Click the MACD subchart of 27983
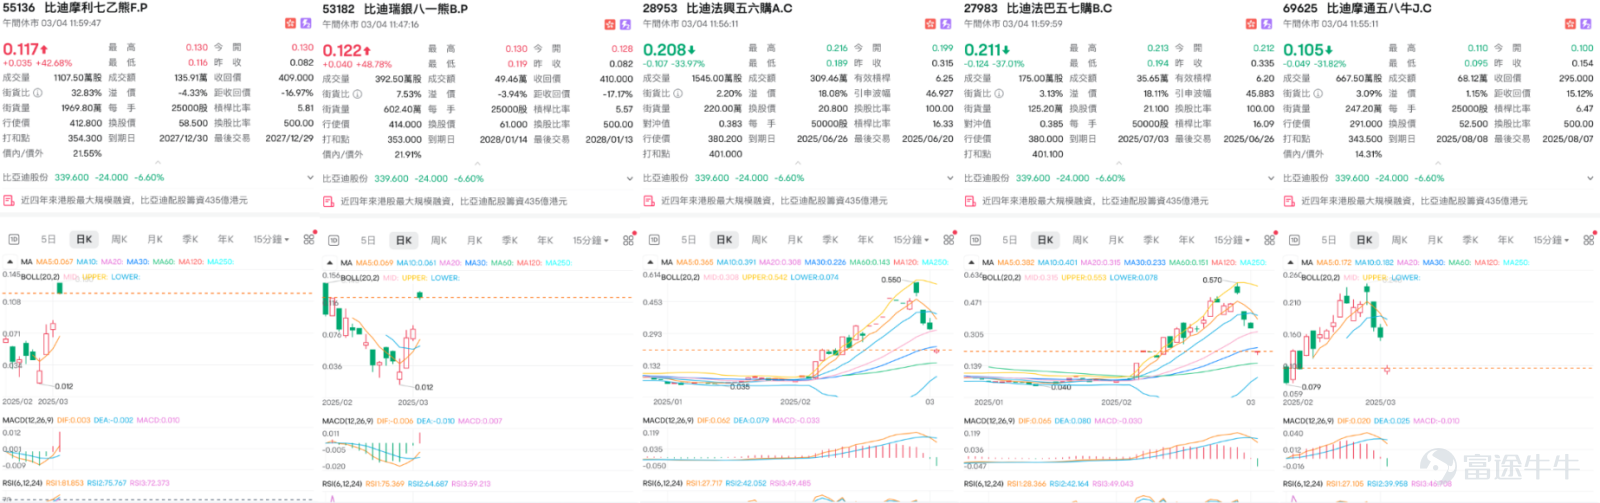1600x503 pixels. pos(1117,448)
